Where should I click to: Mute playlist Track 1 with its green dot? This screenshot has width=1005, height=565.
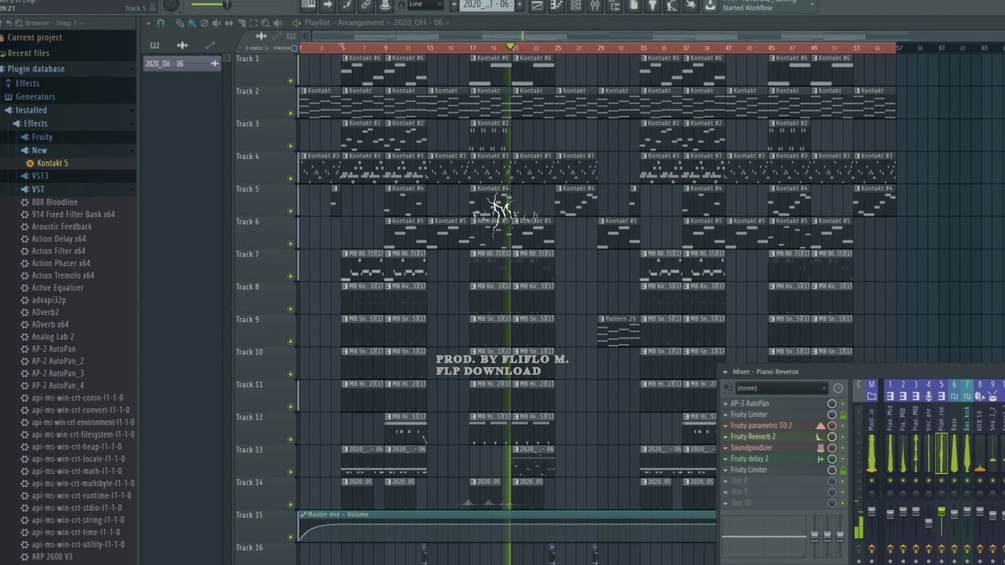(290, 81)
